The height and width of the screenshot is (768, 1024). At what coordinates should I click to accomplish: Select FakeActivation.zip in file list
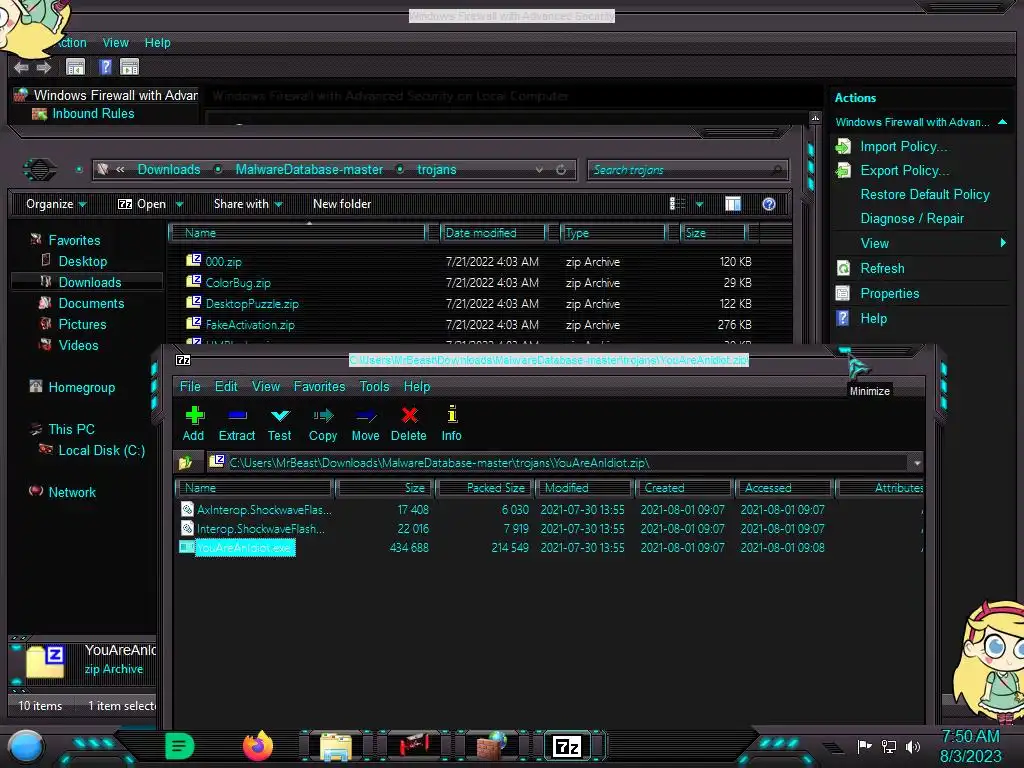point(250,325)
